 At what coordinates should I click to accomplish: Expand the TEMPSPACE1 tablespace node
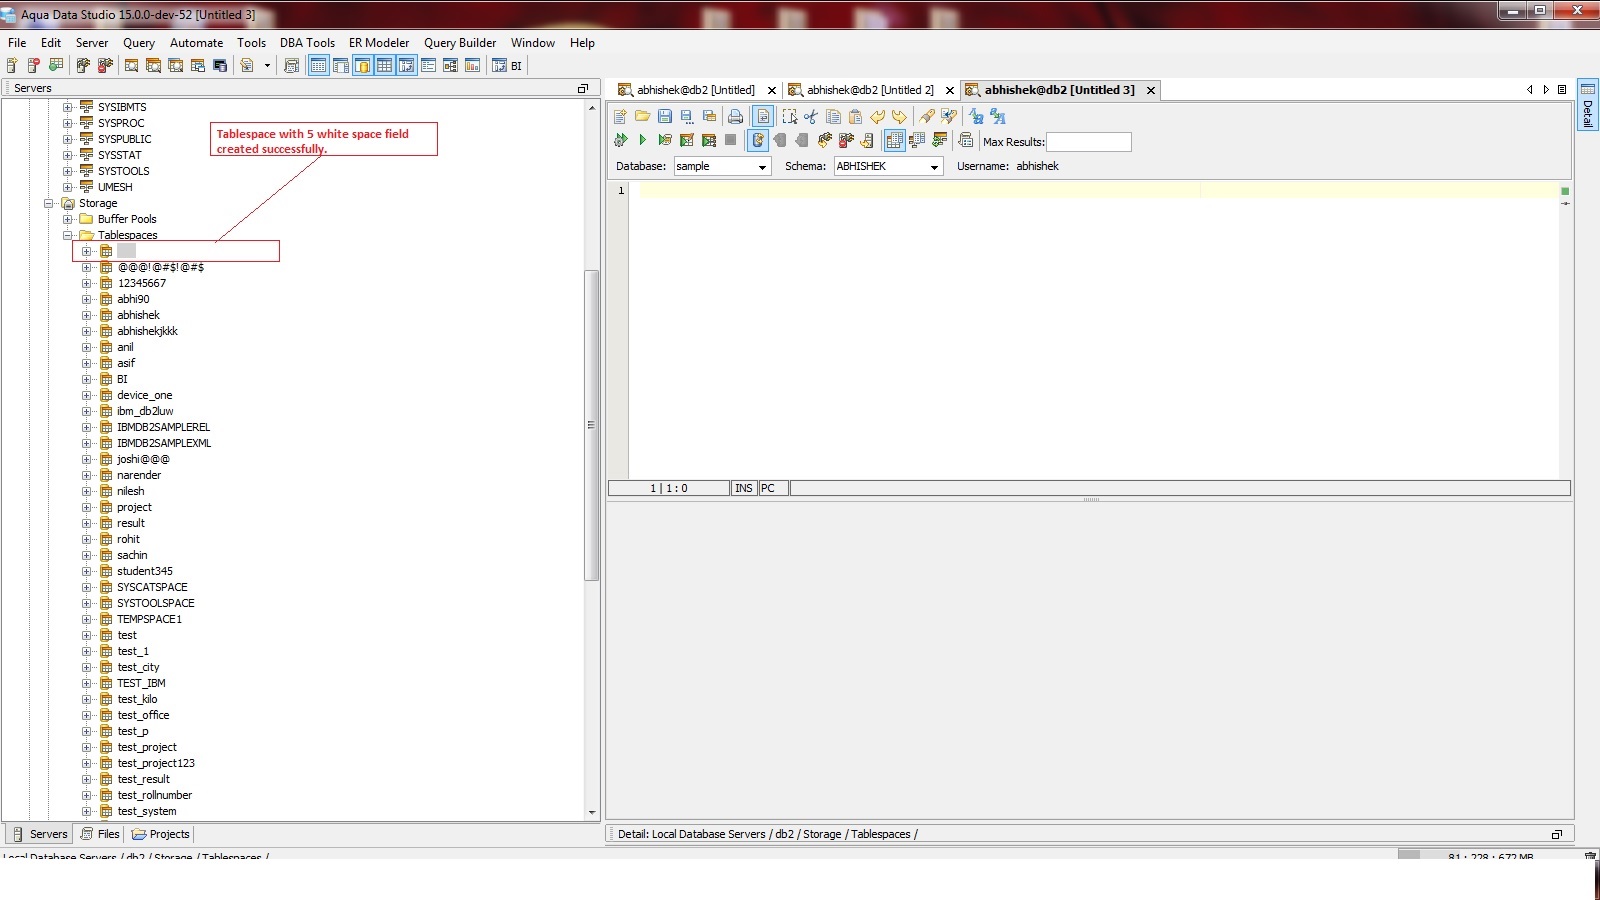pyautogui.click(x=87, y=620)
